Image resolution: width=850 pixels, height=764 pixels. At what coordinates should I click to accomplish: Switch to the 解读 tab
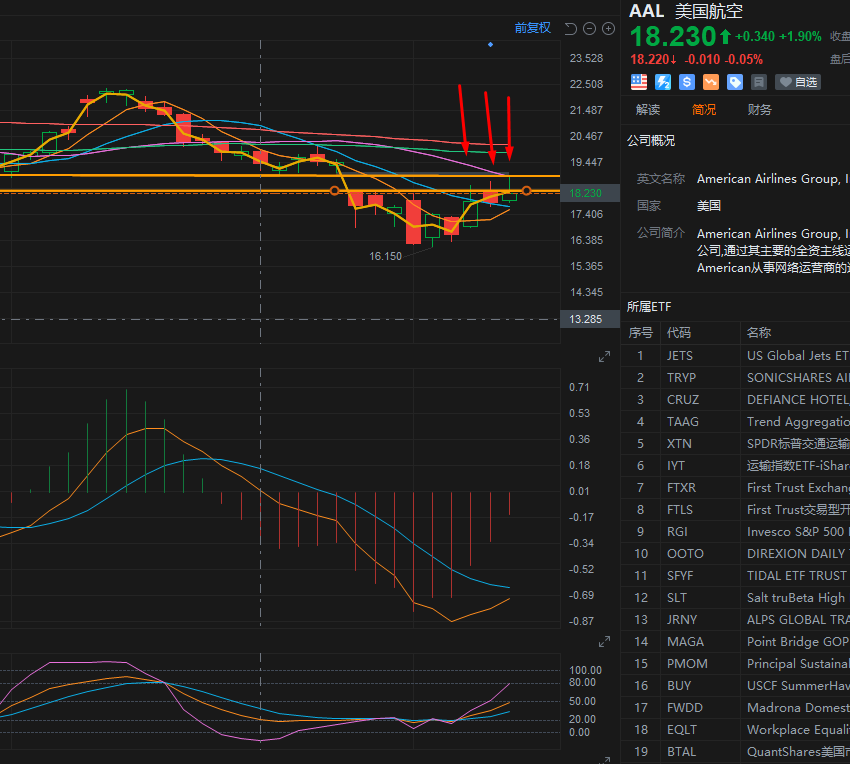pyautogui.click(x=648, y=110)
